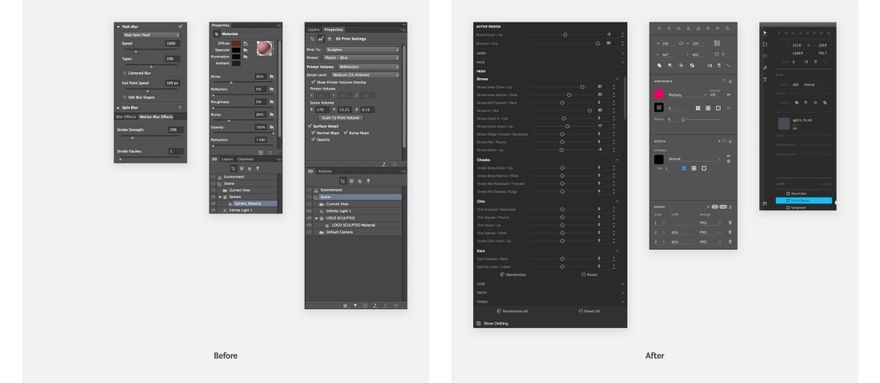Select the pen tool in dark toolbar

[764, 68]
